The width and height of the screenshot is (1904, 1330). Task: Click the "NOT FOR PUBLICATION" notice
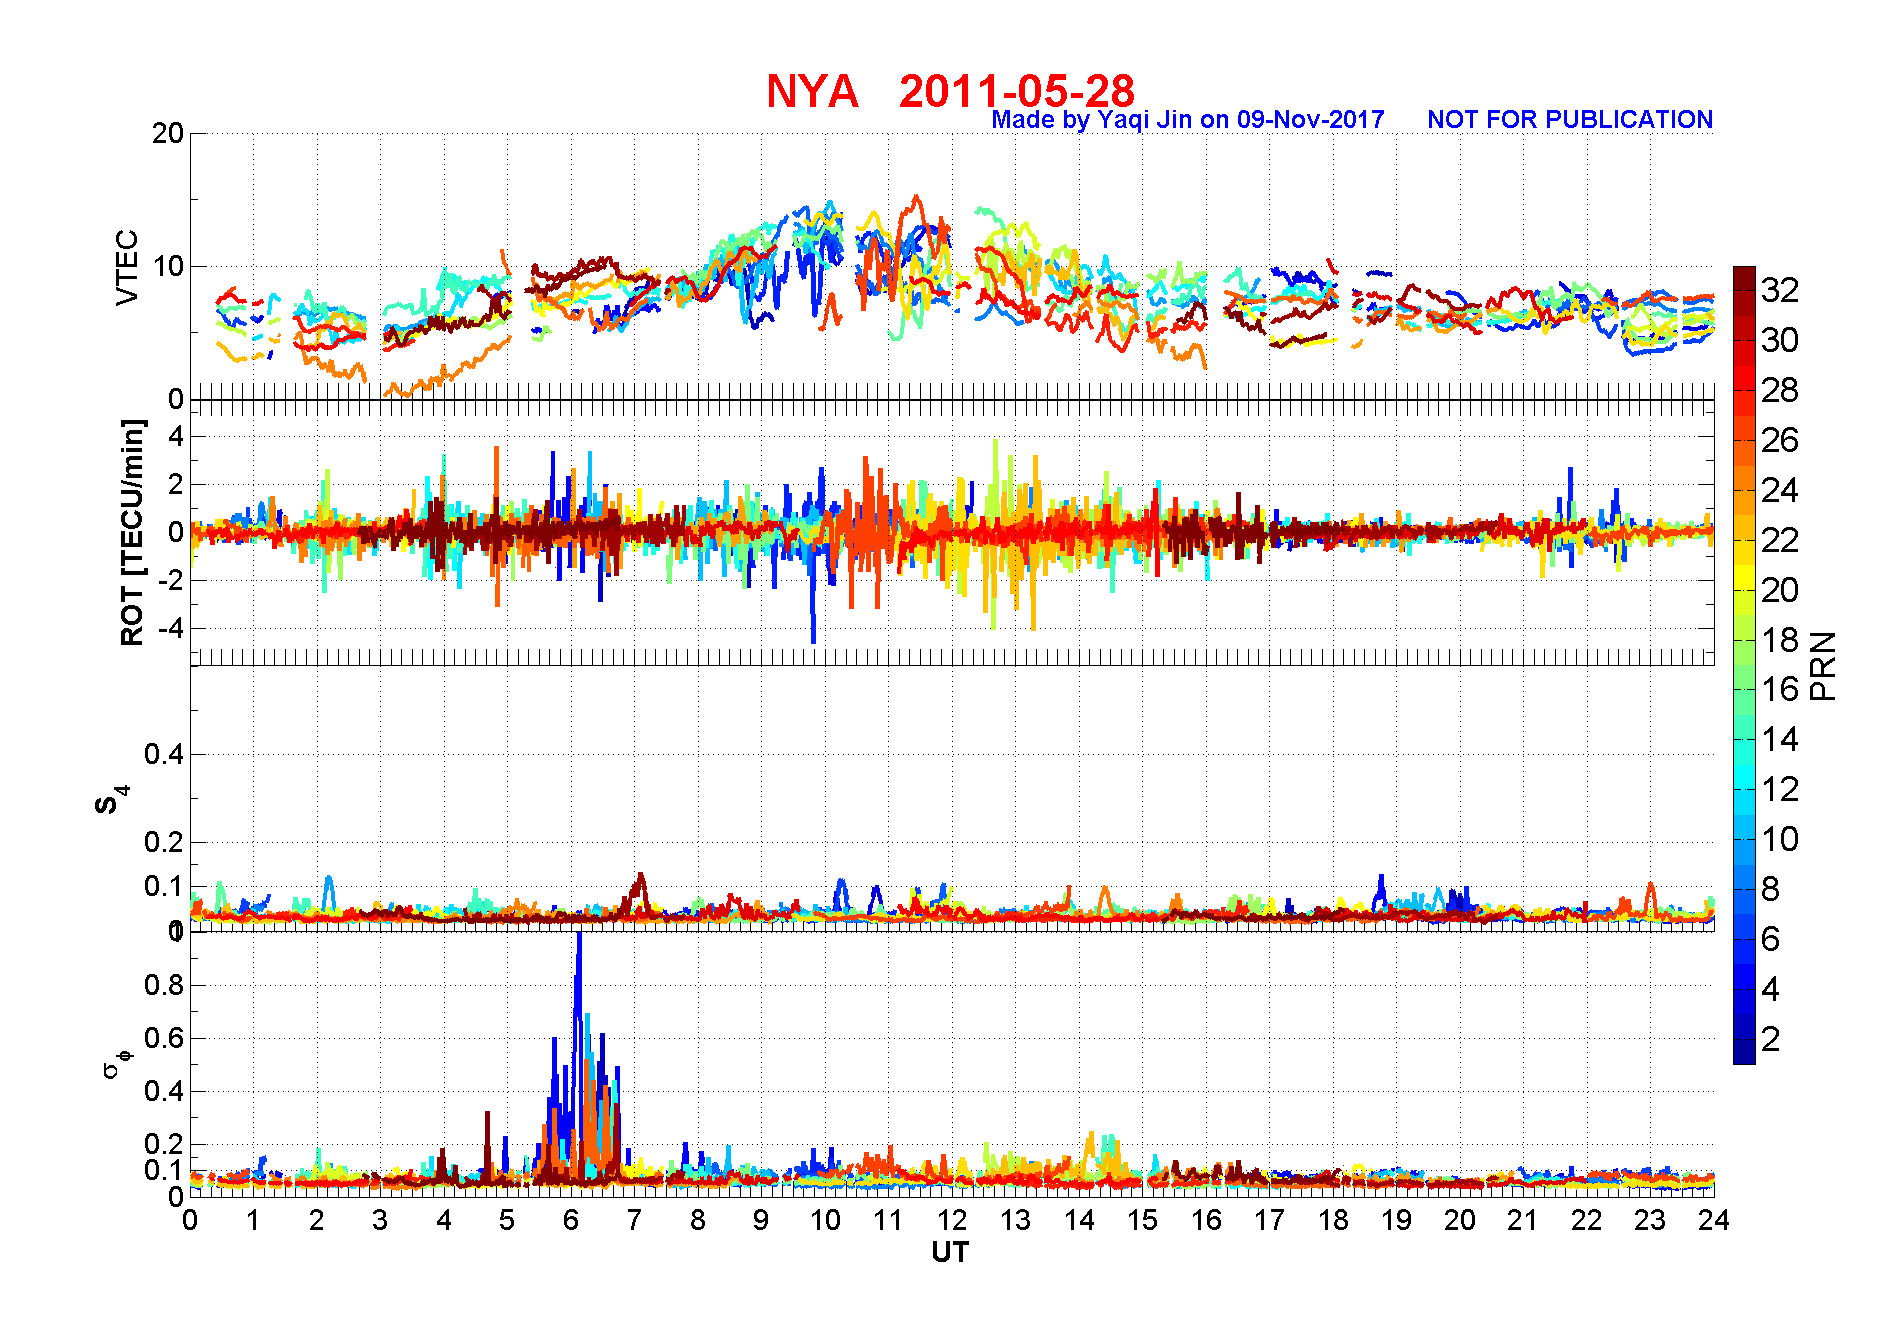[x=1570, y=120]
